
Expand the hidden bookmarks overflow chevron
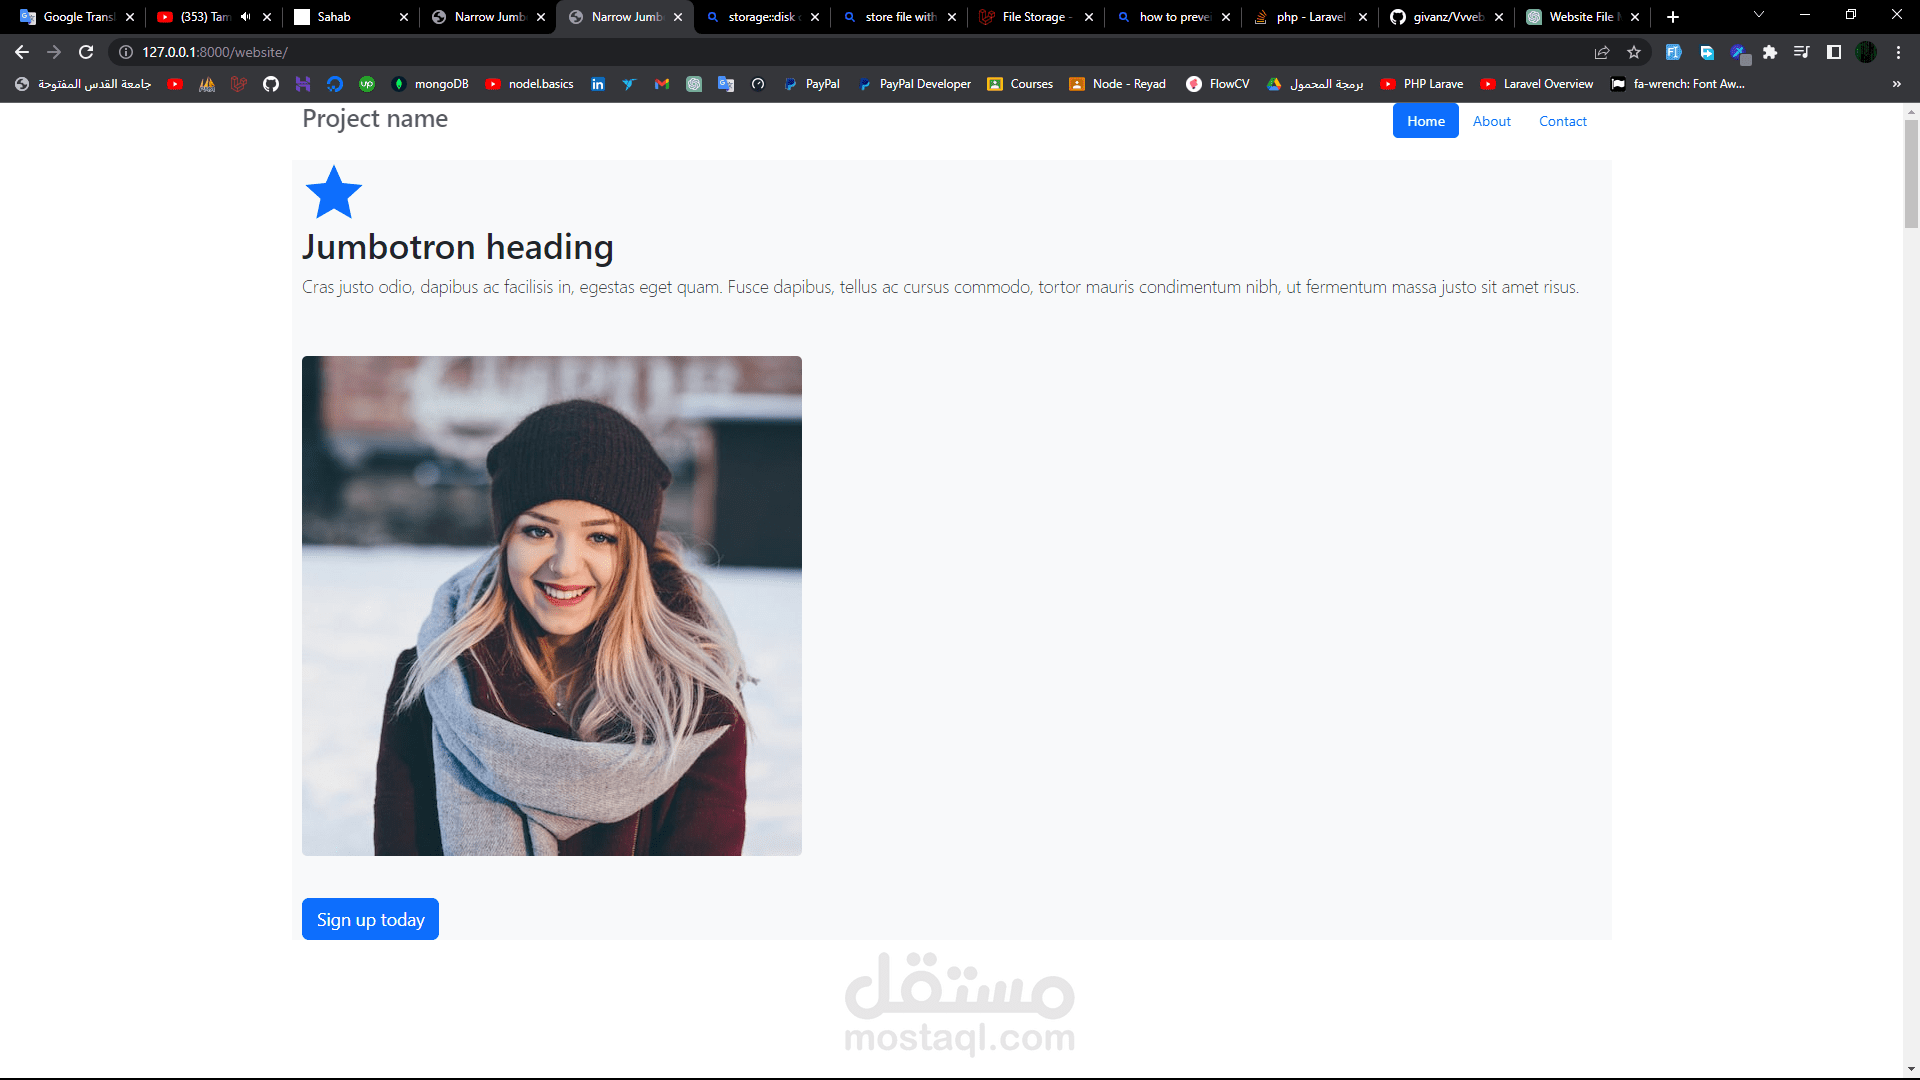(1897, 84)
